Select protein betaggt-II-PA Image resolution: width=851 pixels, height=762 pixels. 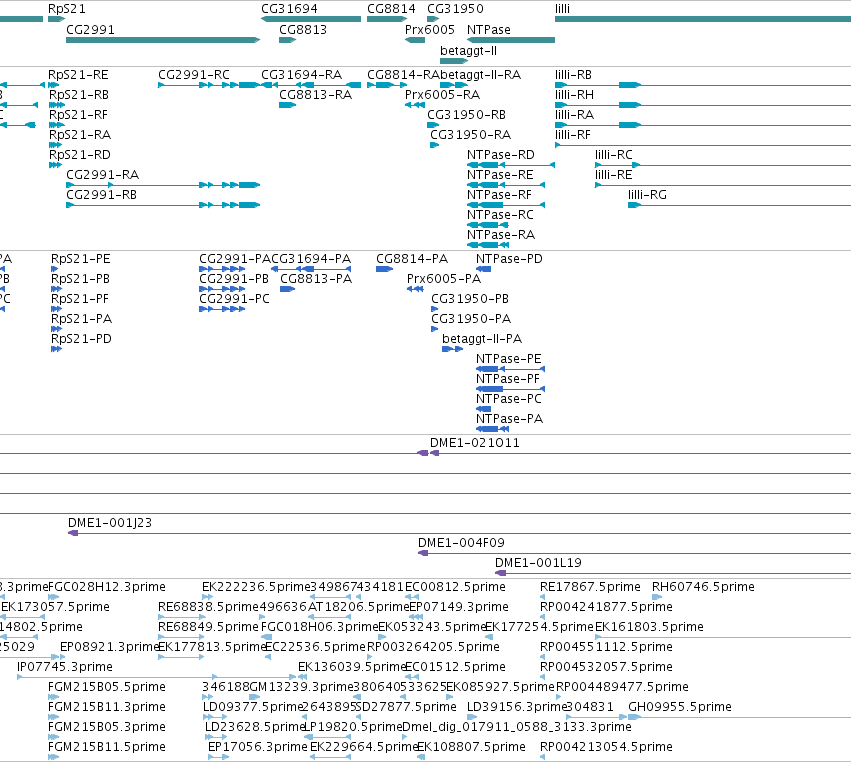coord(453,349)
